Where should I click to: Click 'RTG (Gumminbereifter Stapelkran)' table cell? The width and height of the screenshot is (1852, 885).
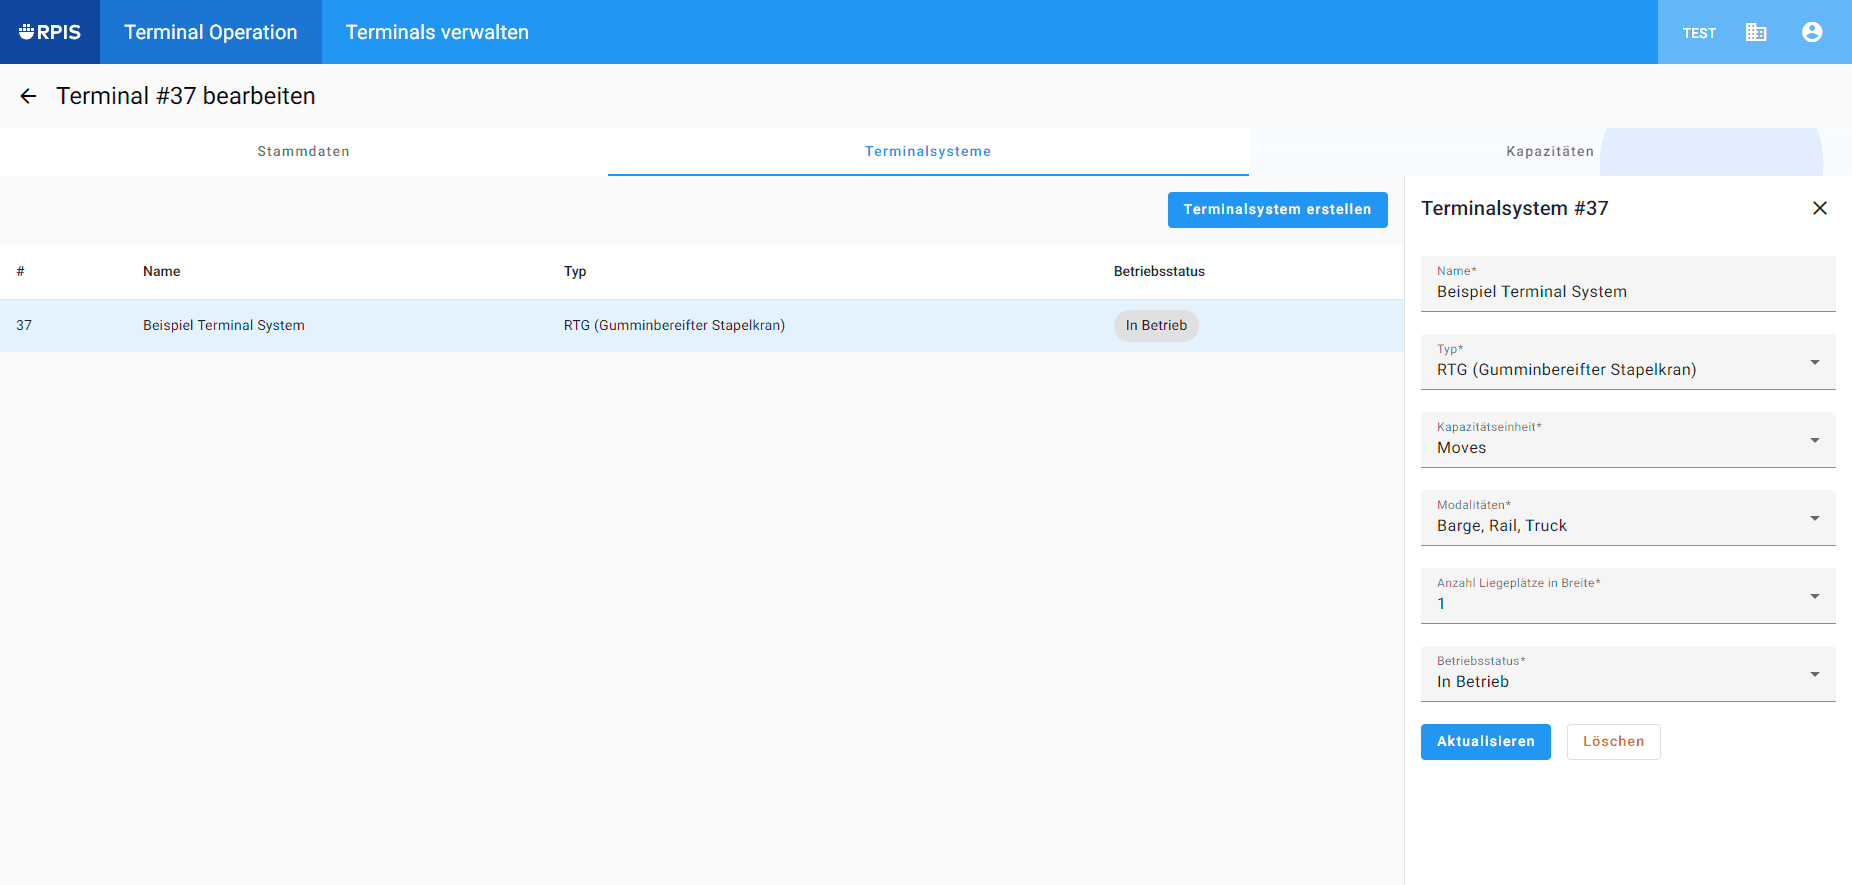click(x=674, y=326)
